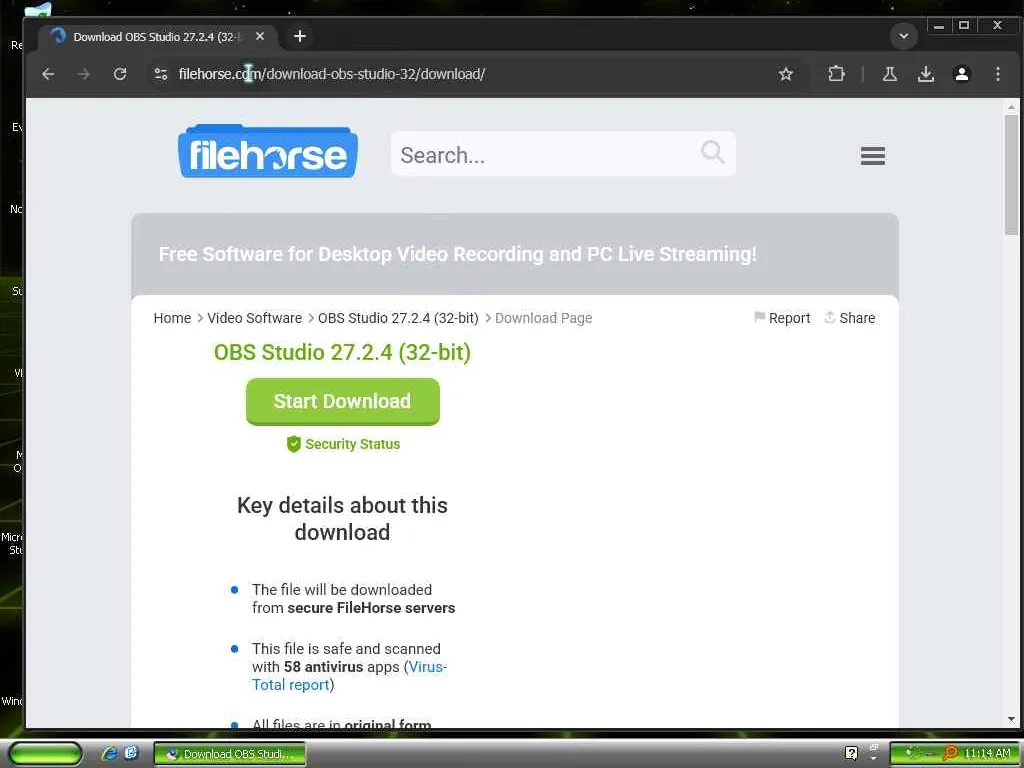This screenshot has width=1024, height=768.
Task: Launch Internet Explorer from quick launch
Action: (x=109, y=754)
